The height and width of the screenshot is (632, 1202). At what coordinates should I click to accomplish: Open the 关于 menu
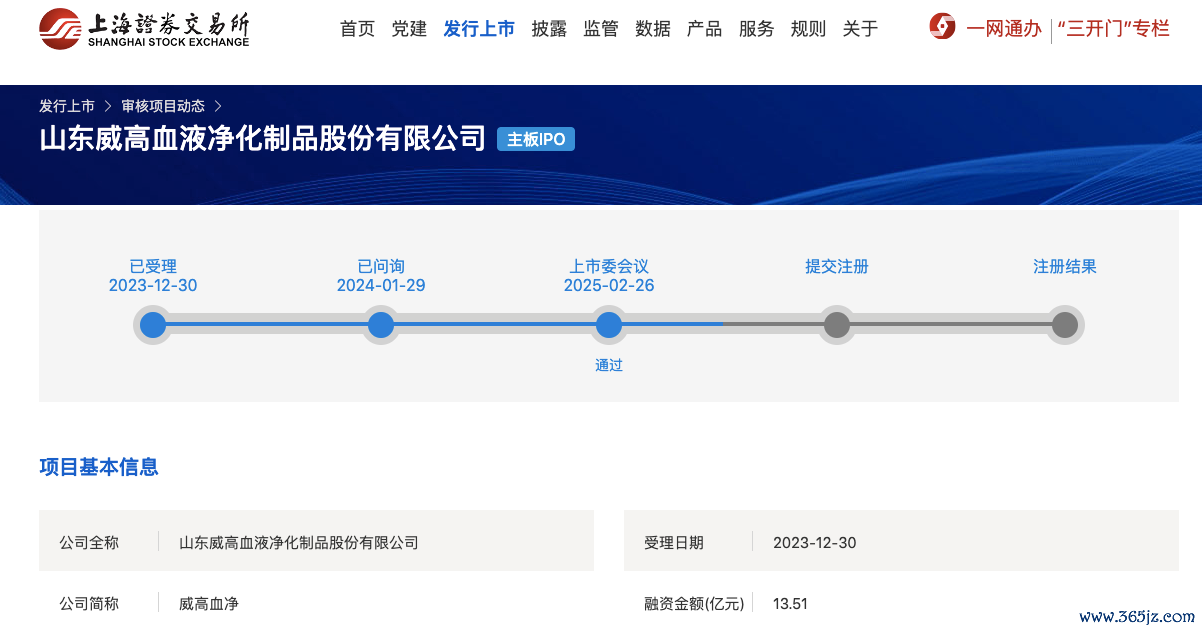pyautogui.click(x=860, y=29)
